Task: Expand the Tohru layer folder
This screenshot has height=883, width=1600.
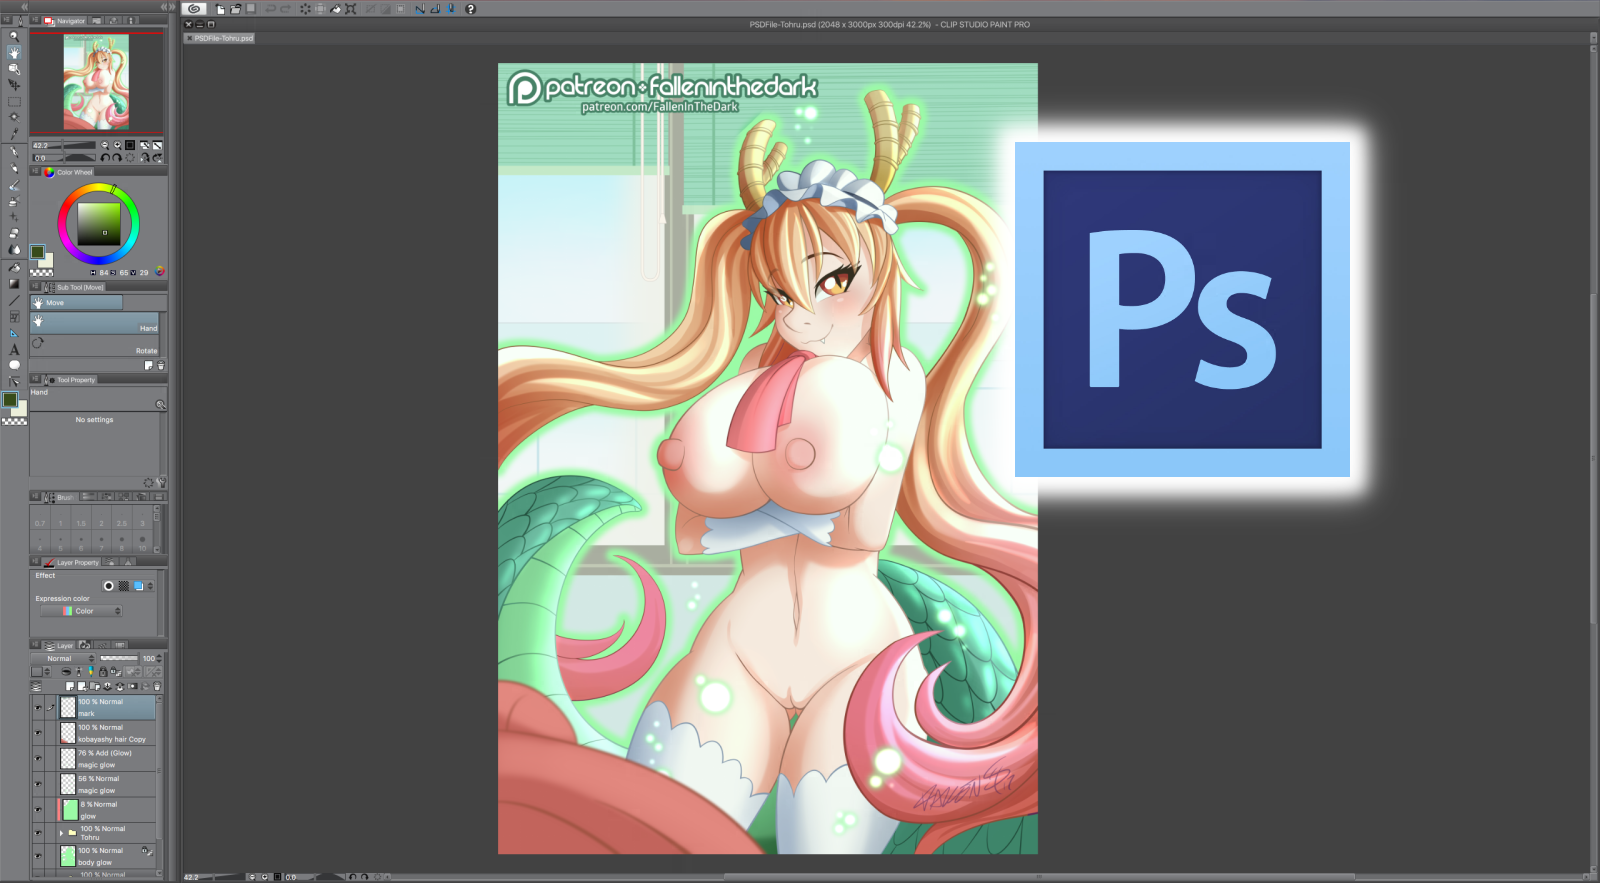Action: click(61, 833)
